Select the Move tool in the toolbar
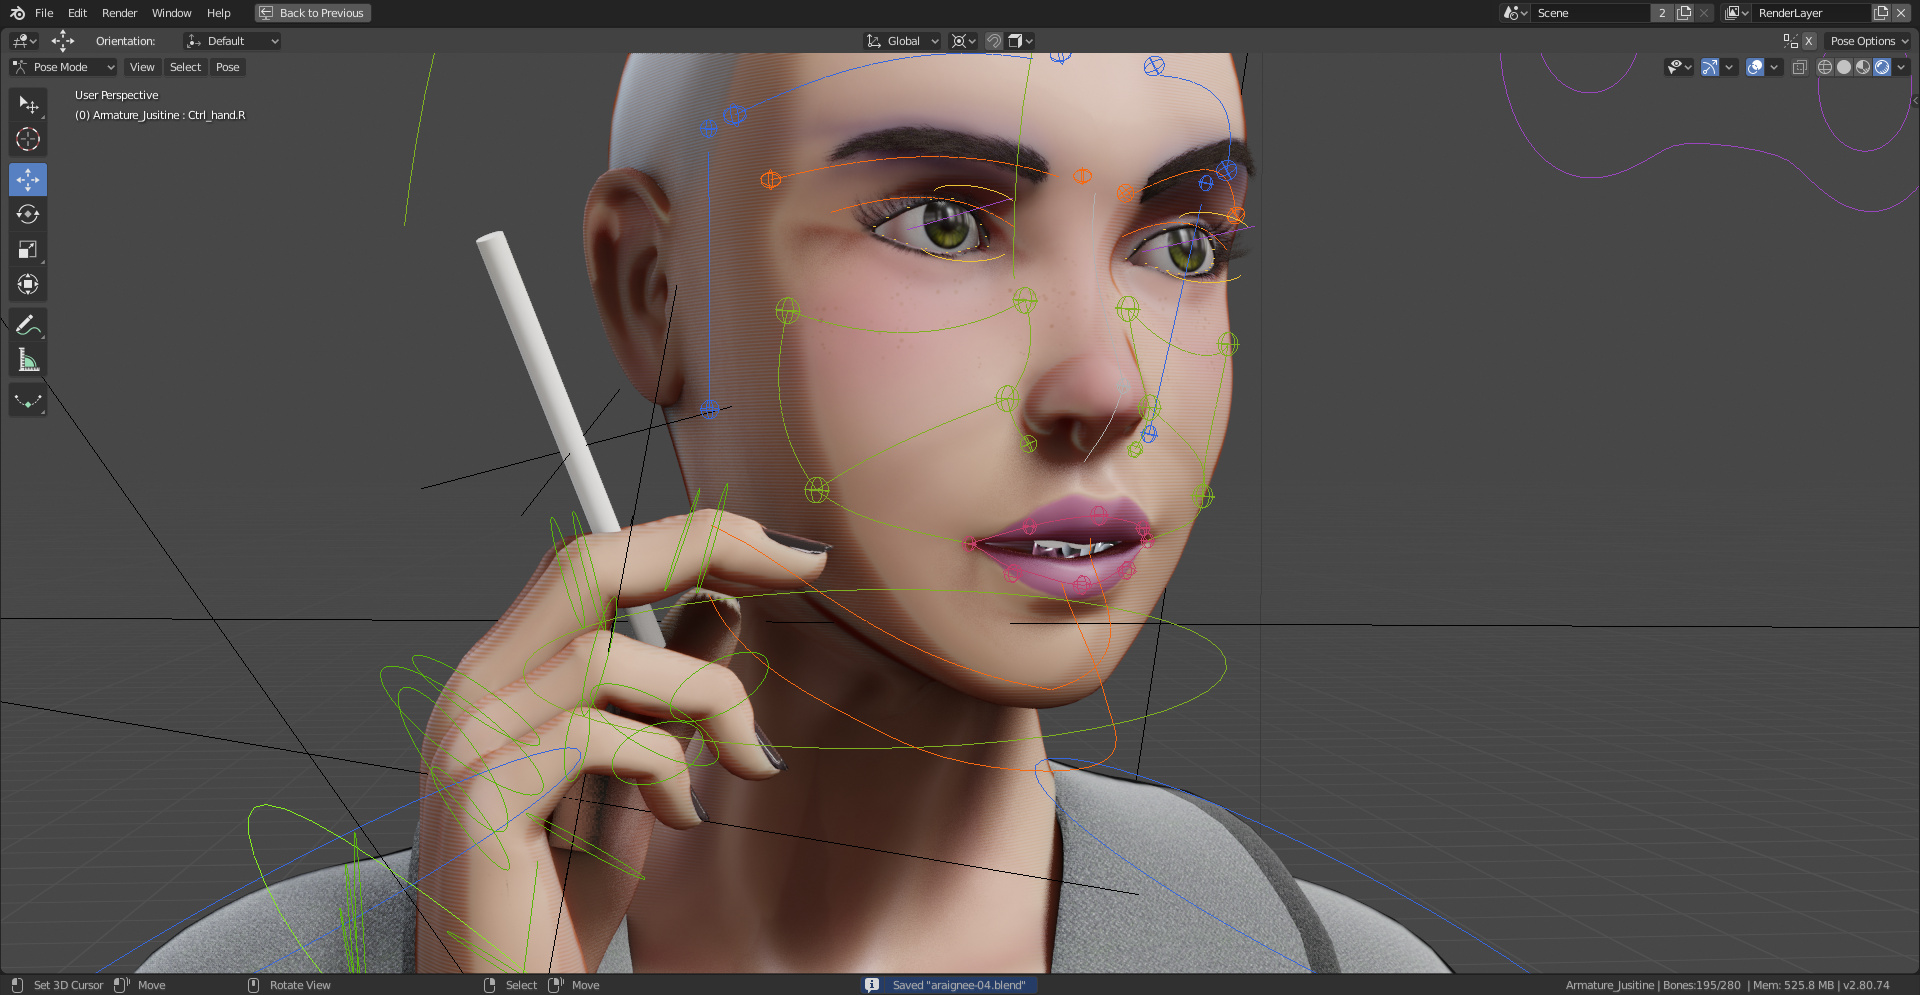Viewport: 1920px width, 995px height. pyautogui.click(x=28, y=180)
